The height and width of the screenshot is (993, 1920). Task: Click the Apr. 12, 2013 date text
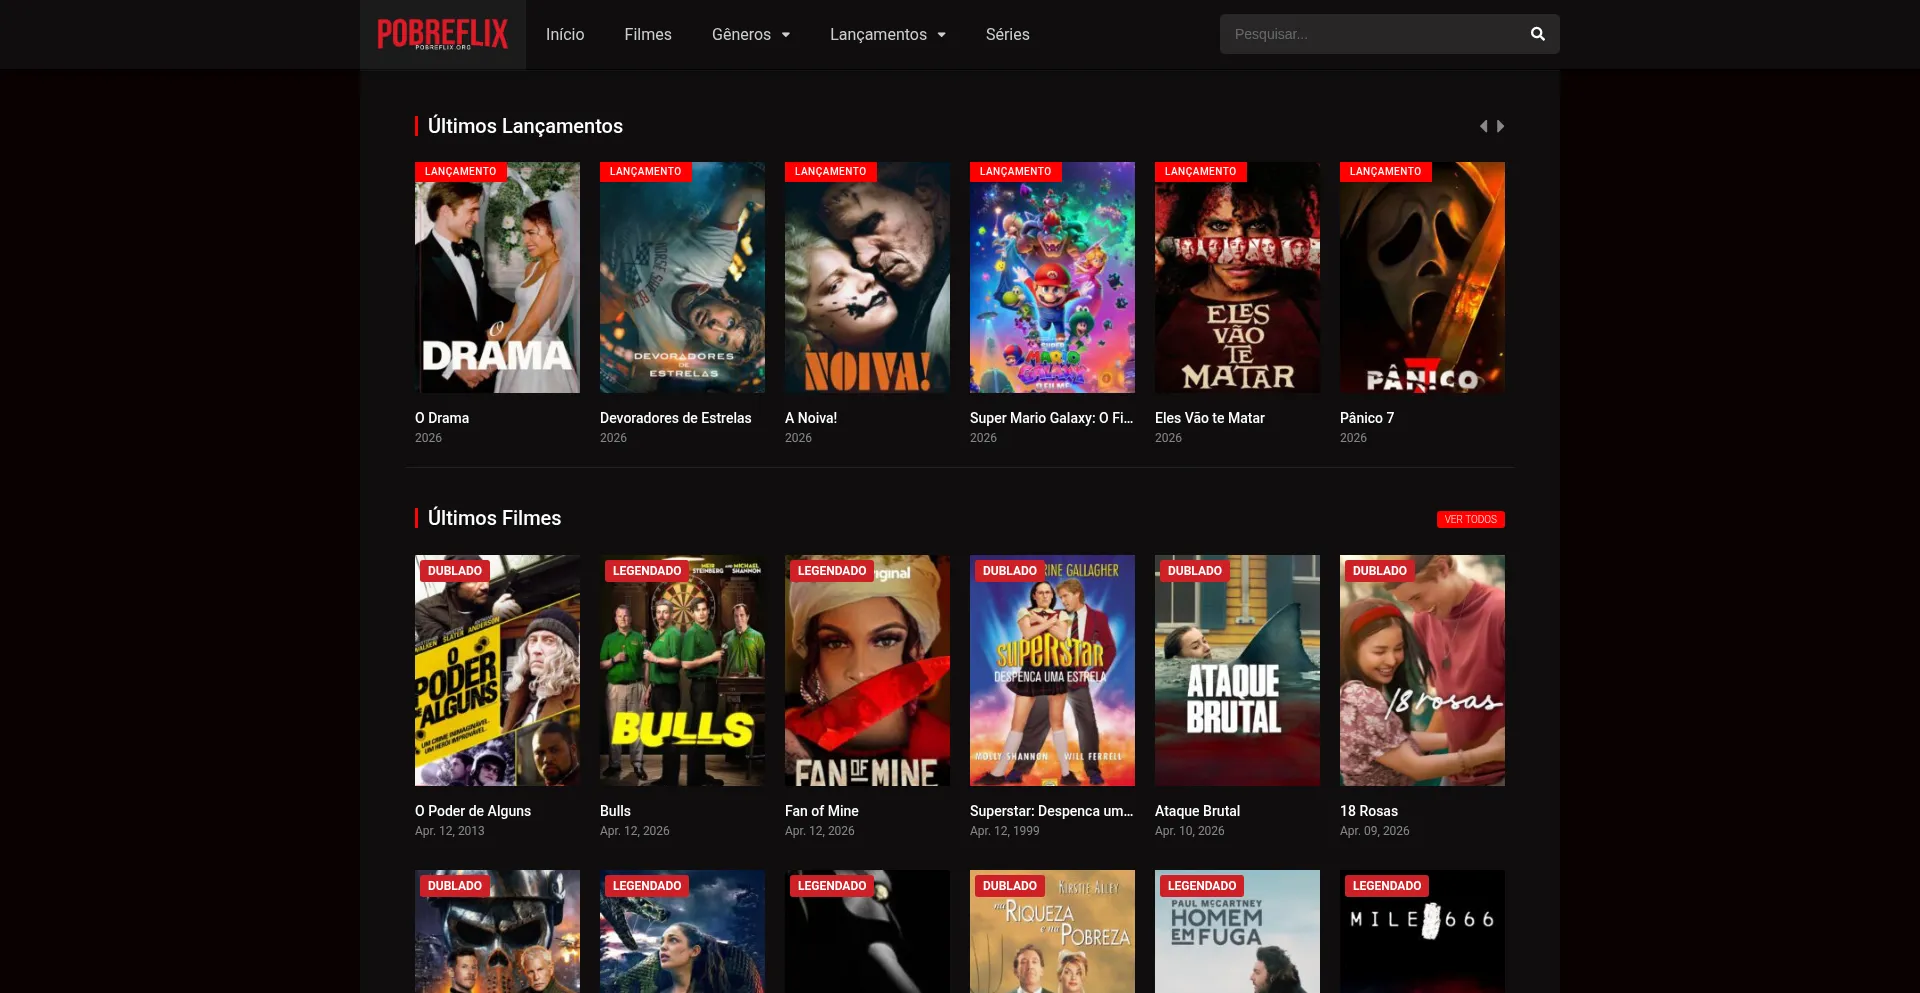(450, 831)
